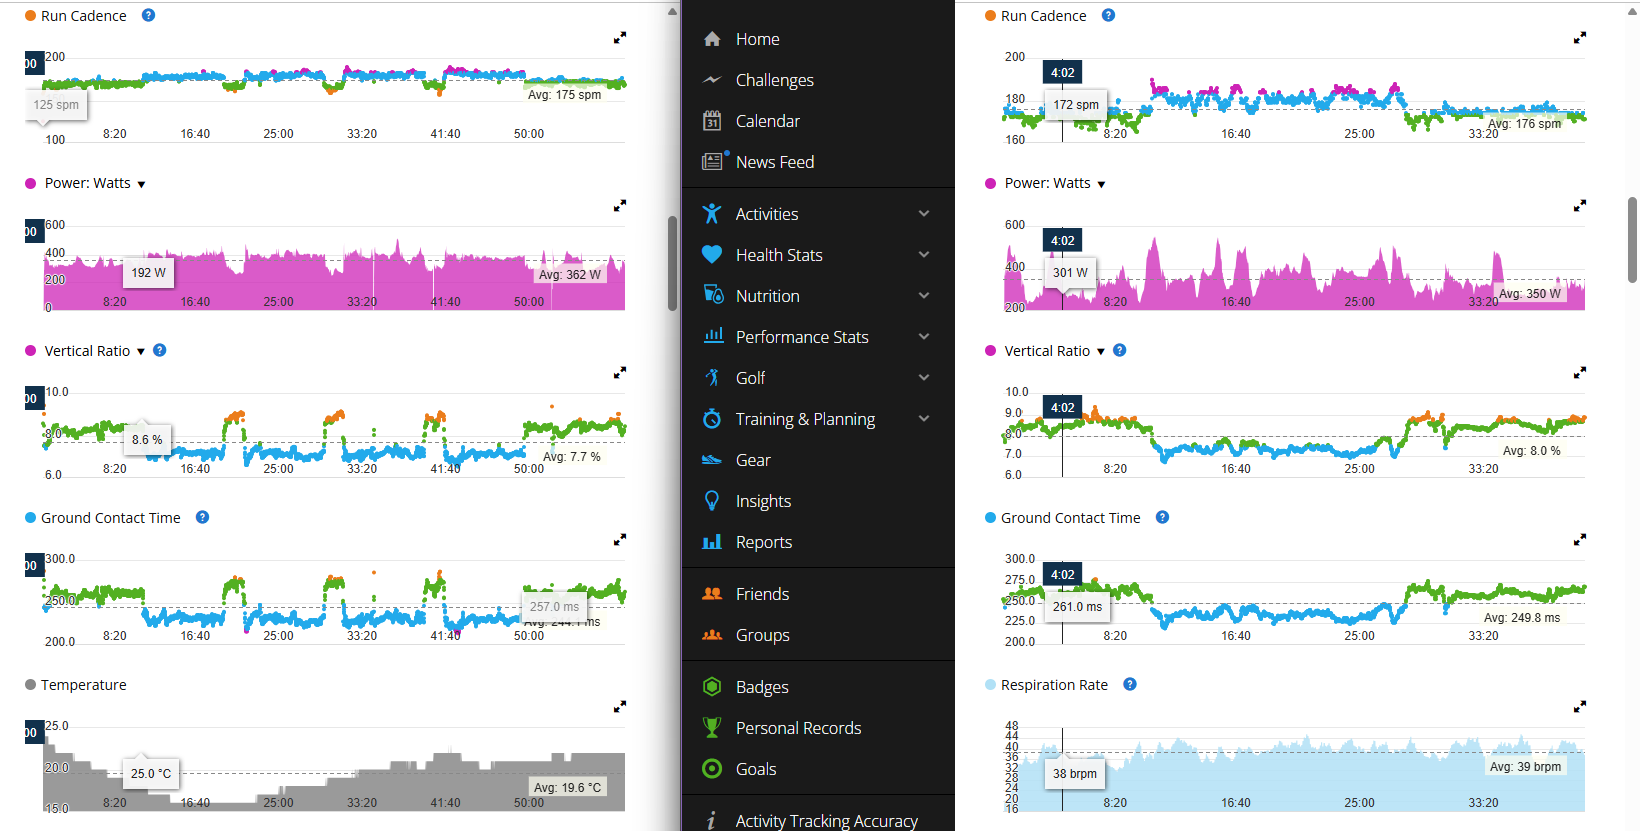Enlarge the right Ground Contact Time chart
Screen dimensions: 1640x831
1580,540
